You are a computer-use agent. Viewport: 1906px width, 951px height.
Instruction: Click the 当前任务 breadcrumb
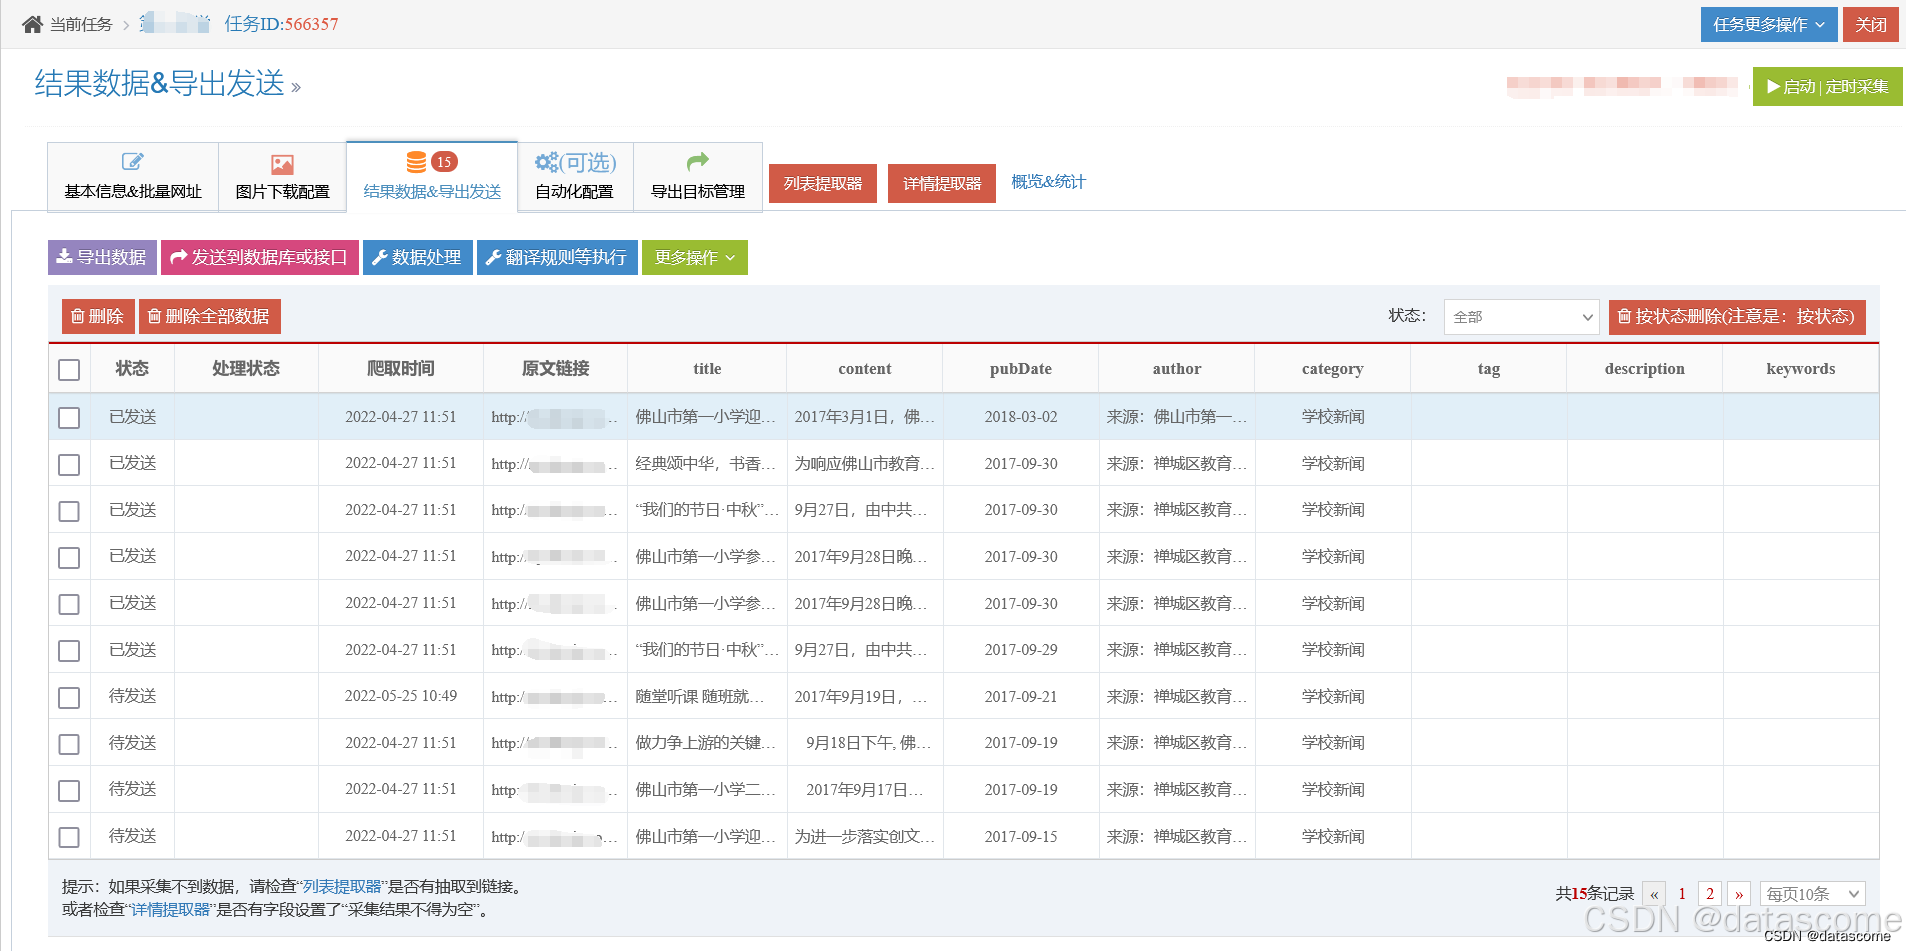(x=81, y=24)
